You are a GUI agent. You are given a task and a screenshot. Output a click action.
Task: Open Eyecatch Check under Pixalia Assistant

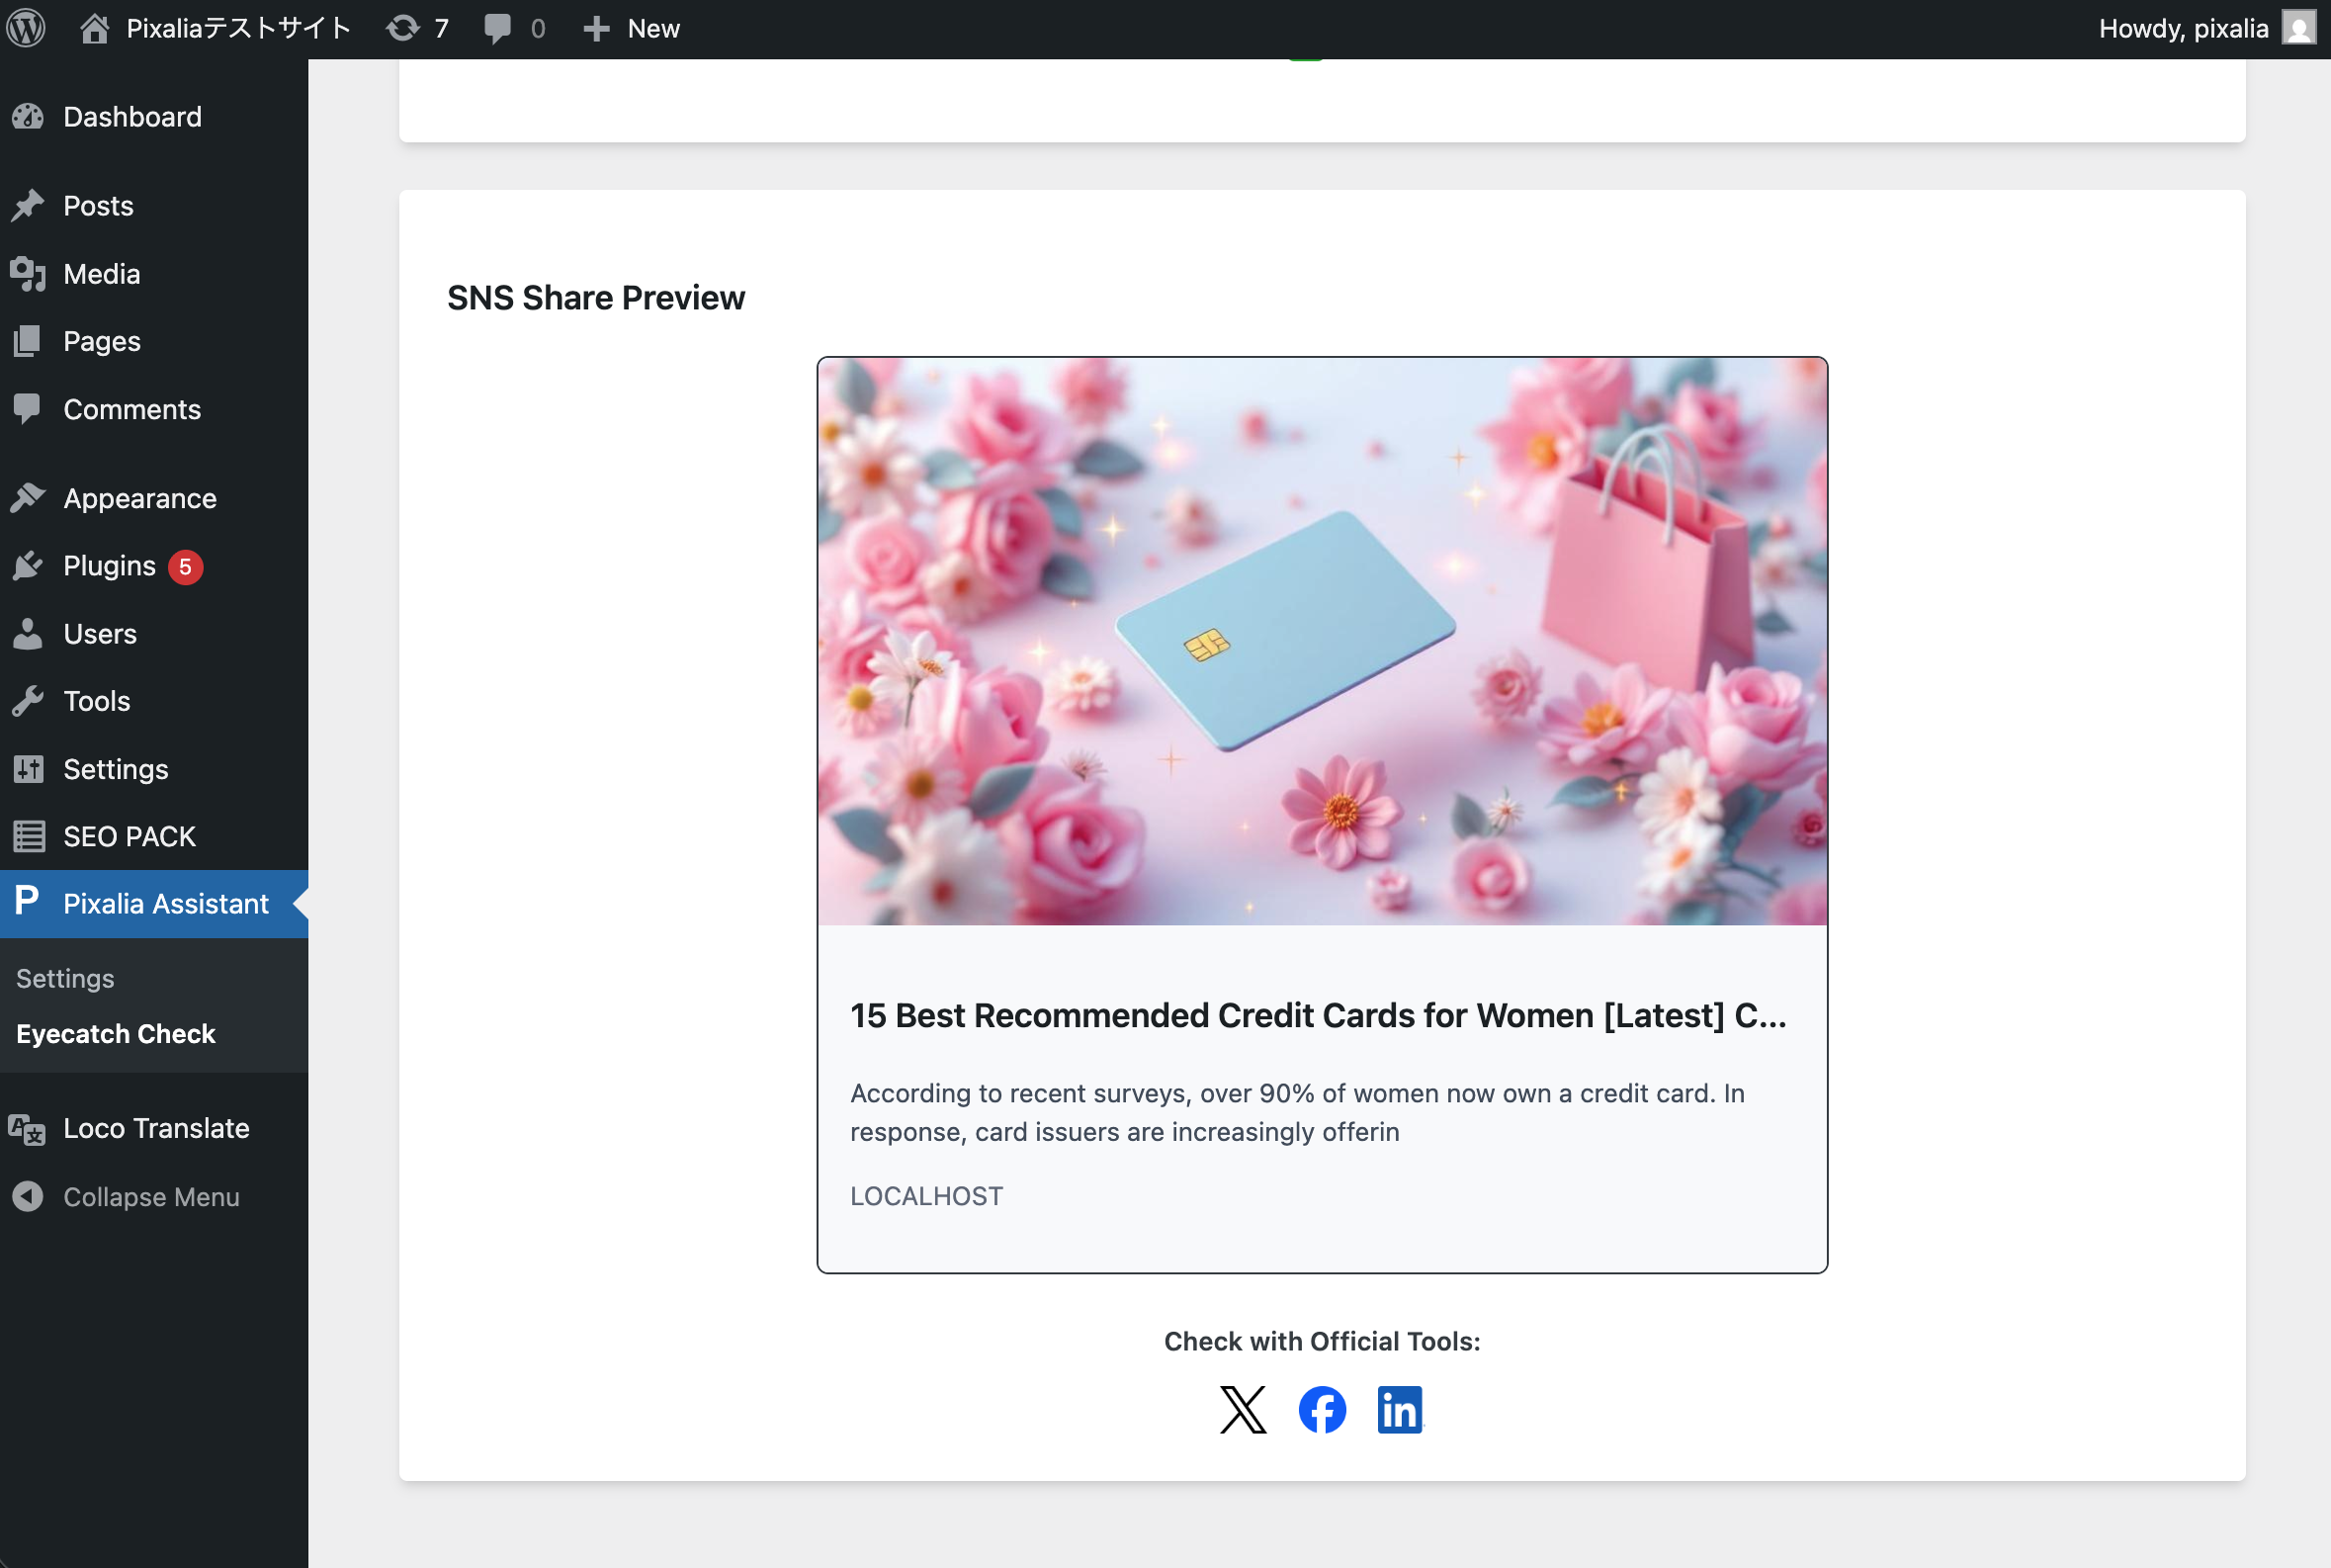tap(115, 1033)
